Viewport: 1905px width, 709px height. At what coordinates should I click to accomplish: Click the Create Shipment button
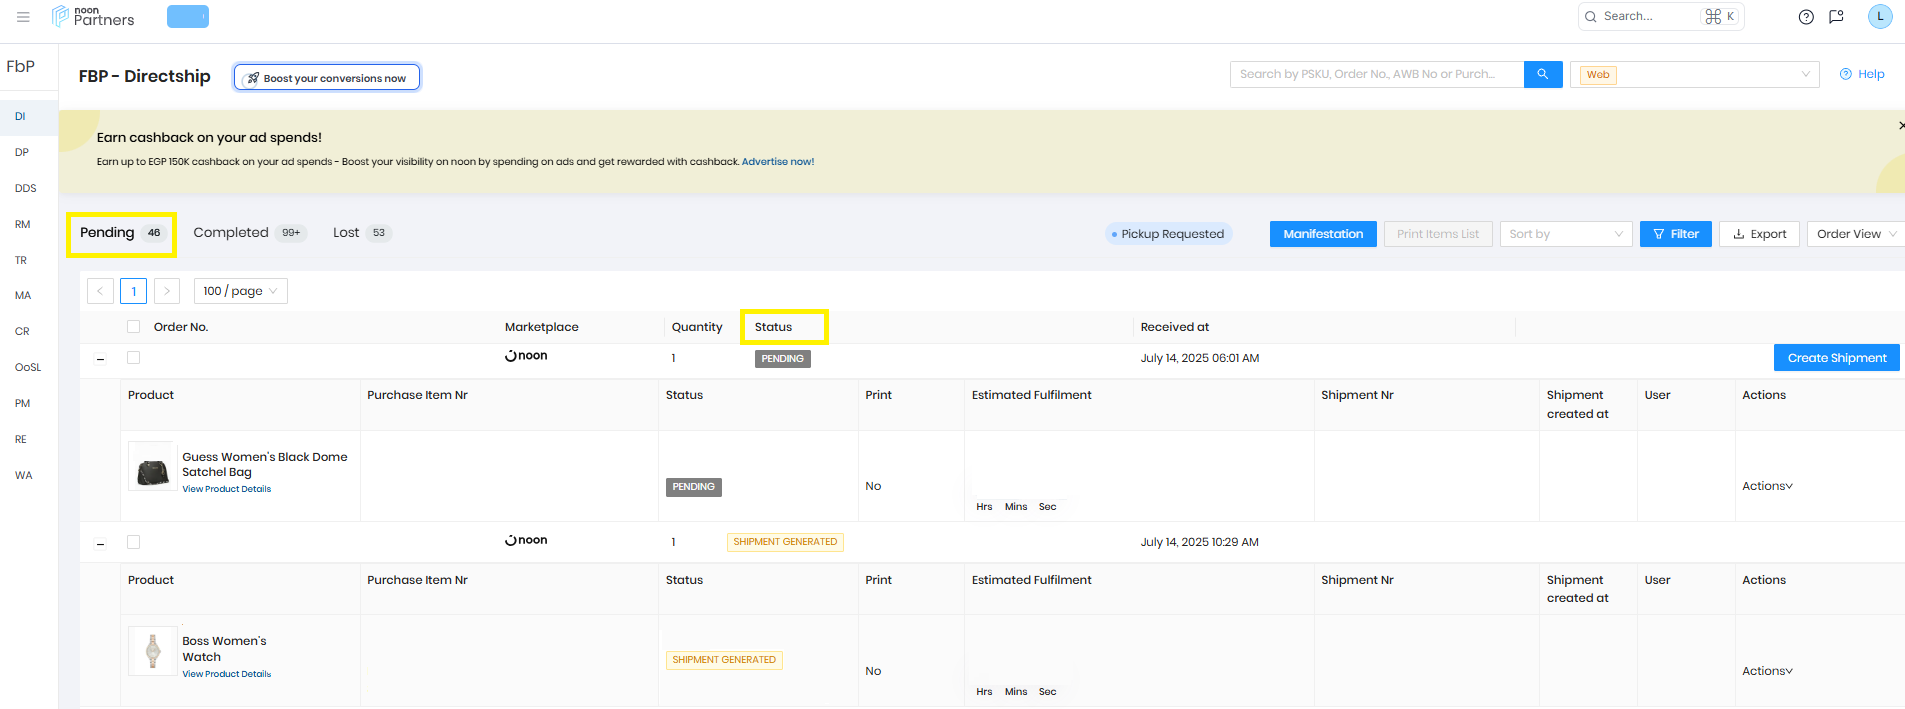[x=1837, y=358]
